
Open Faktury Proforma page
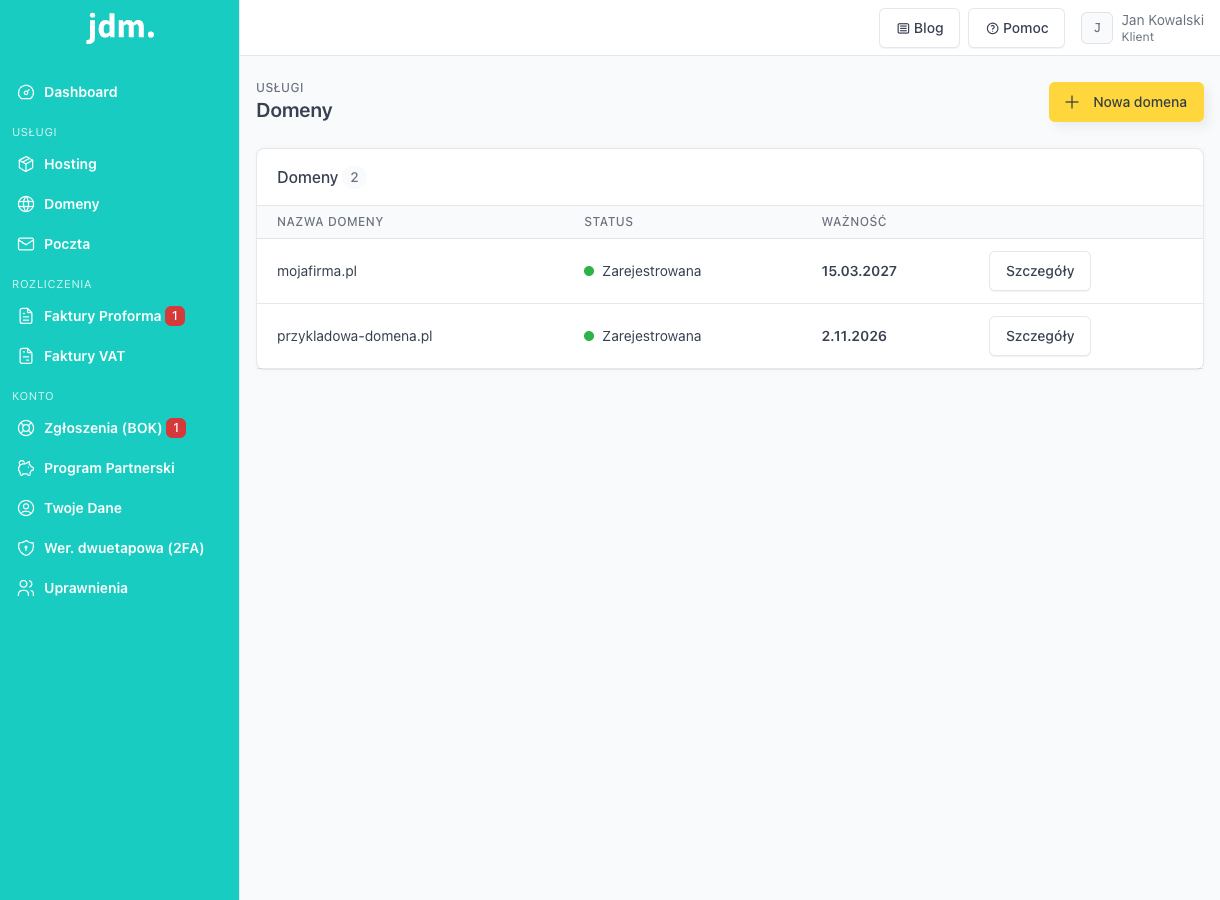[x=120, y=316]
